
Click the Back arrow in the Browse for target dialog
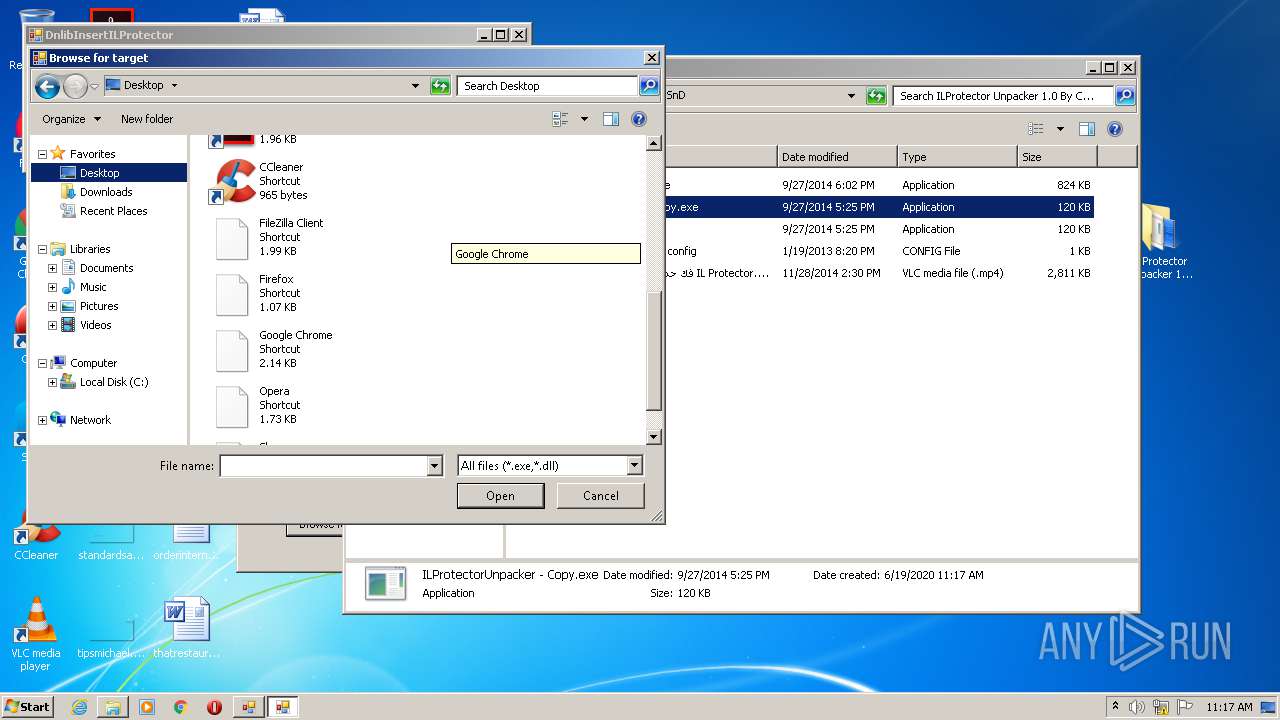coord(47,87)
